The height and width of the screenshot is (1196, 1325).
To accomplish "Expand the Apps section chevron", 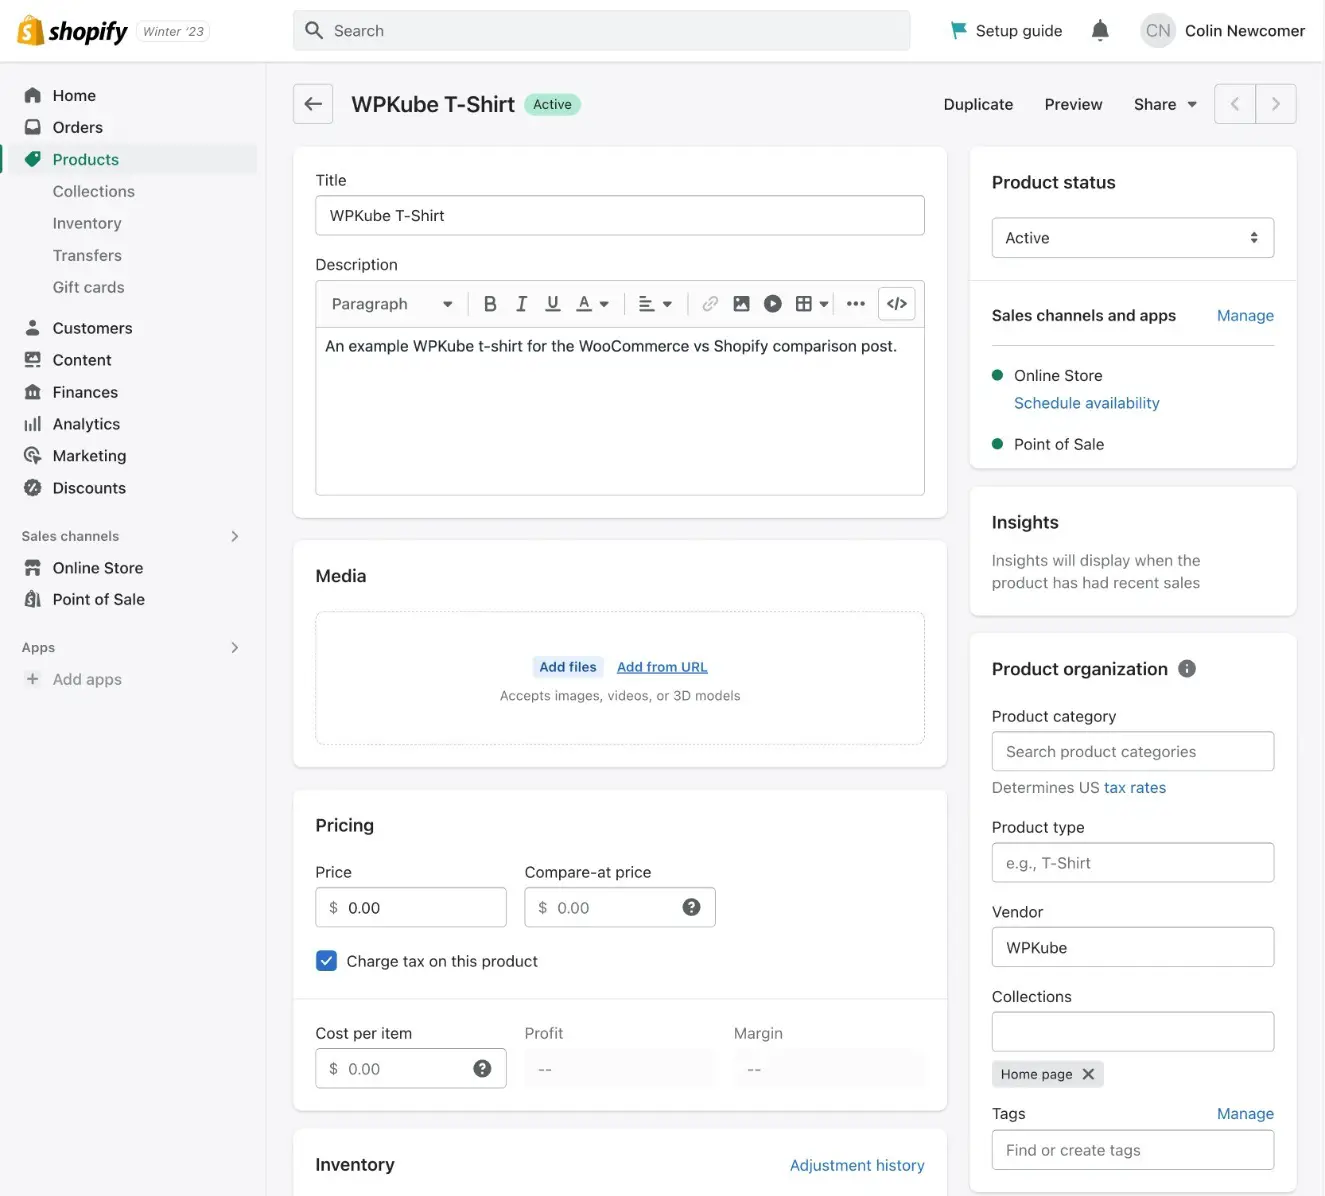I will [235, 647].
